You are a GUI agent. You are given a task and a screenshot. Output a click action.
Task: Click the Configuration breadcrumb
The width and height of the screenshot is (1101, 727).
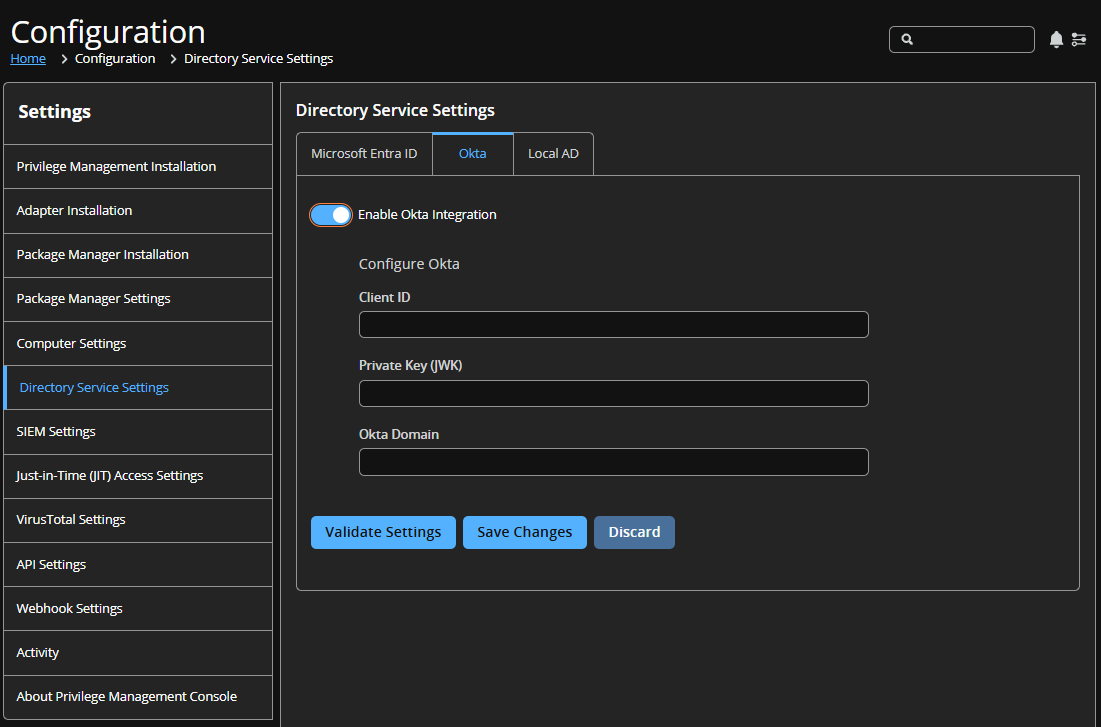coord(115,59)
